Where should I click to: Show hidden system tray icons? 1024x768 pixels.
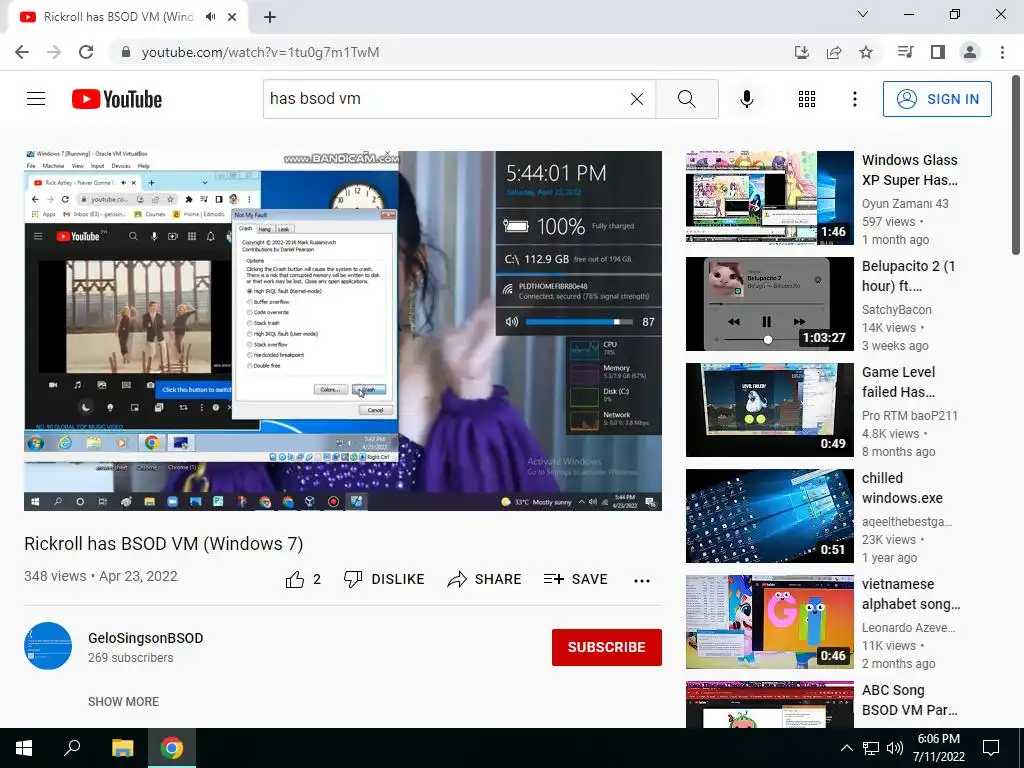846,748
